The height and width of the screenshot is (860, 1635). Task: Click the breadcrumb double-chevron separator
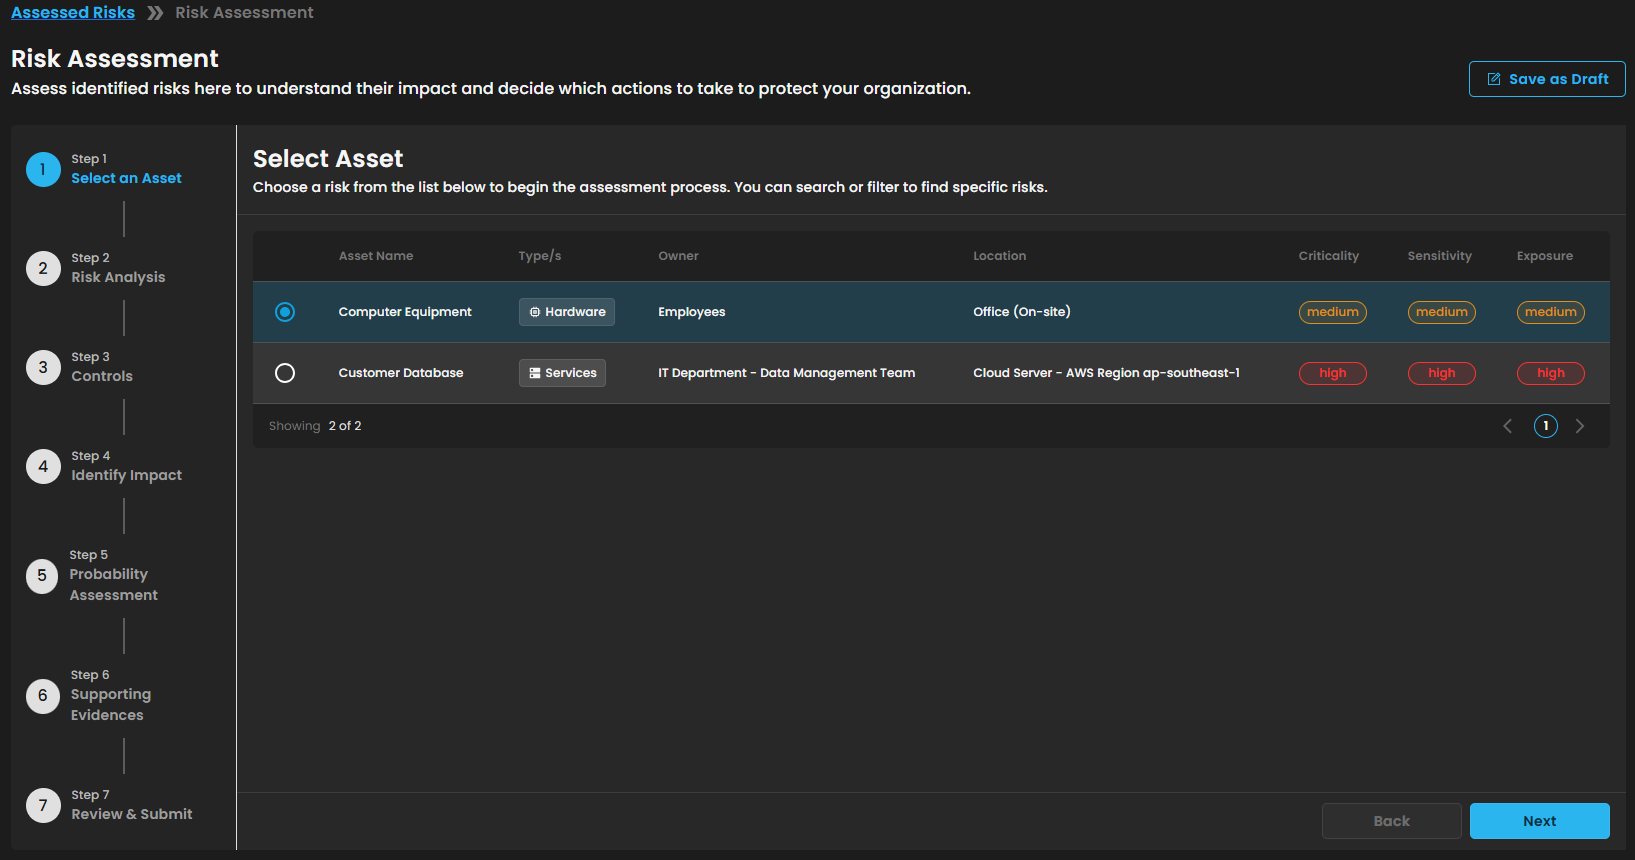coord(155,13)
